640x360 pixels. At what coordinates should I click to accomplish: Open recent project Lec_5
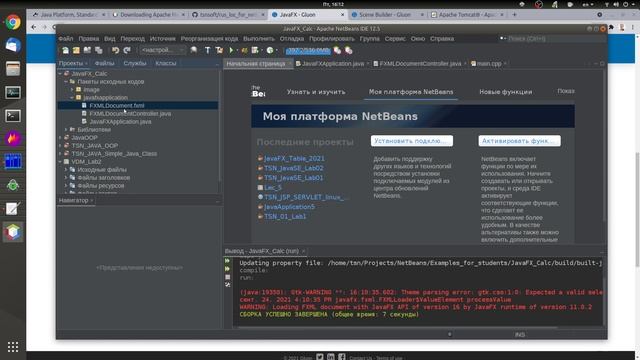point(273,188)
